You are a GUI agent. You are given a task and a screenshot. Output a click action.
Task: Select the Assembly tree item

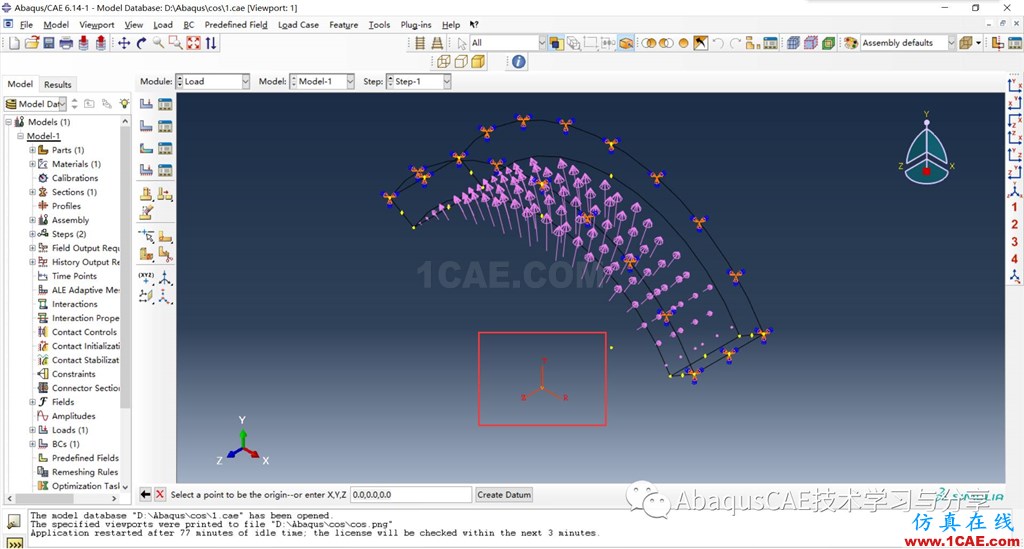70,220
